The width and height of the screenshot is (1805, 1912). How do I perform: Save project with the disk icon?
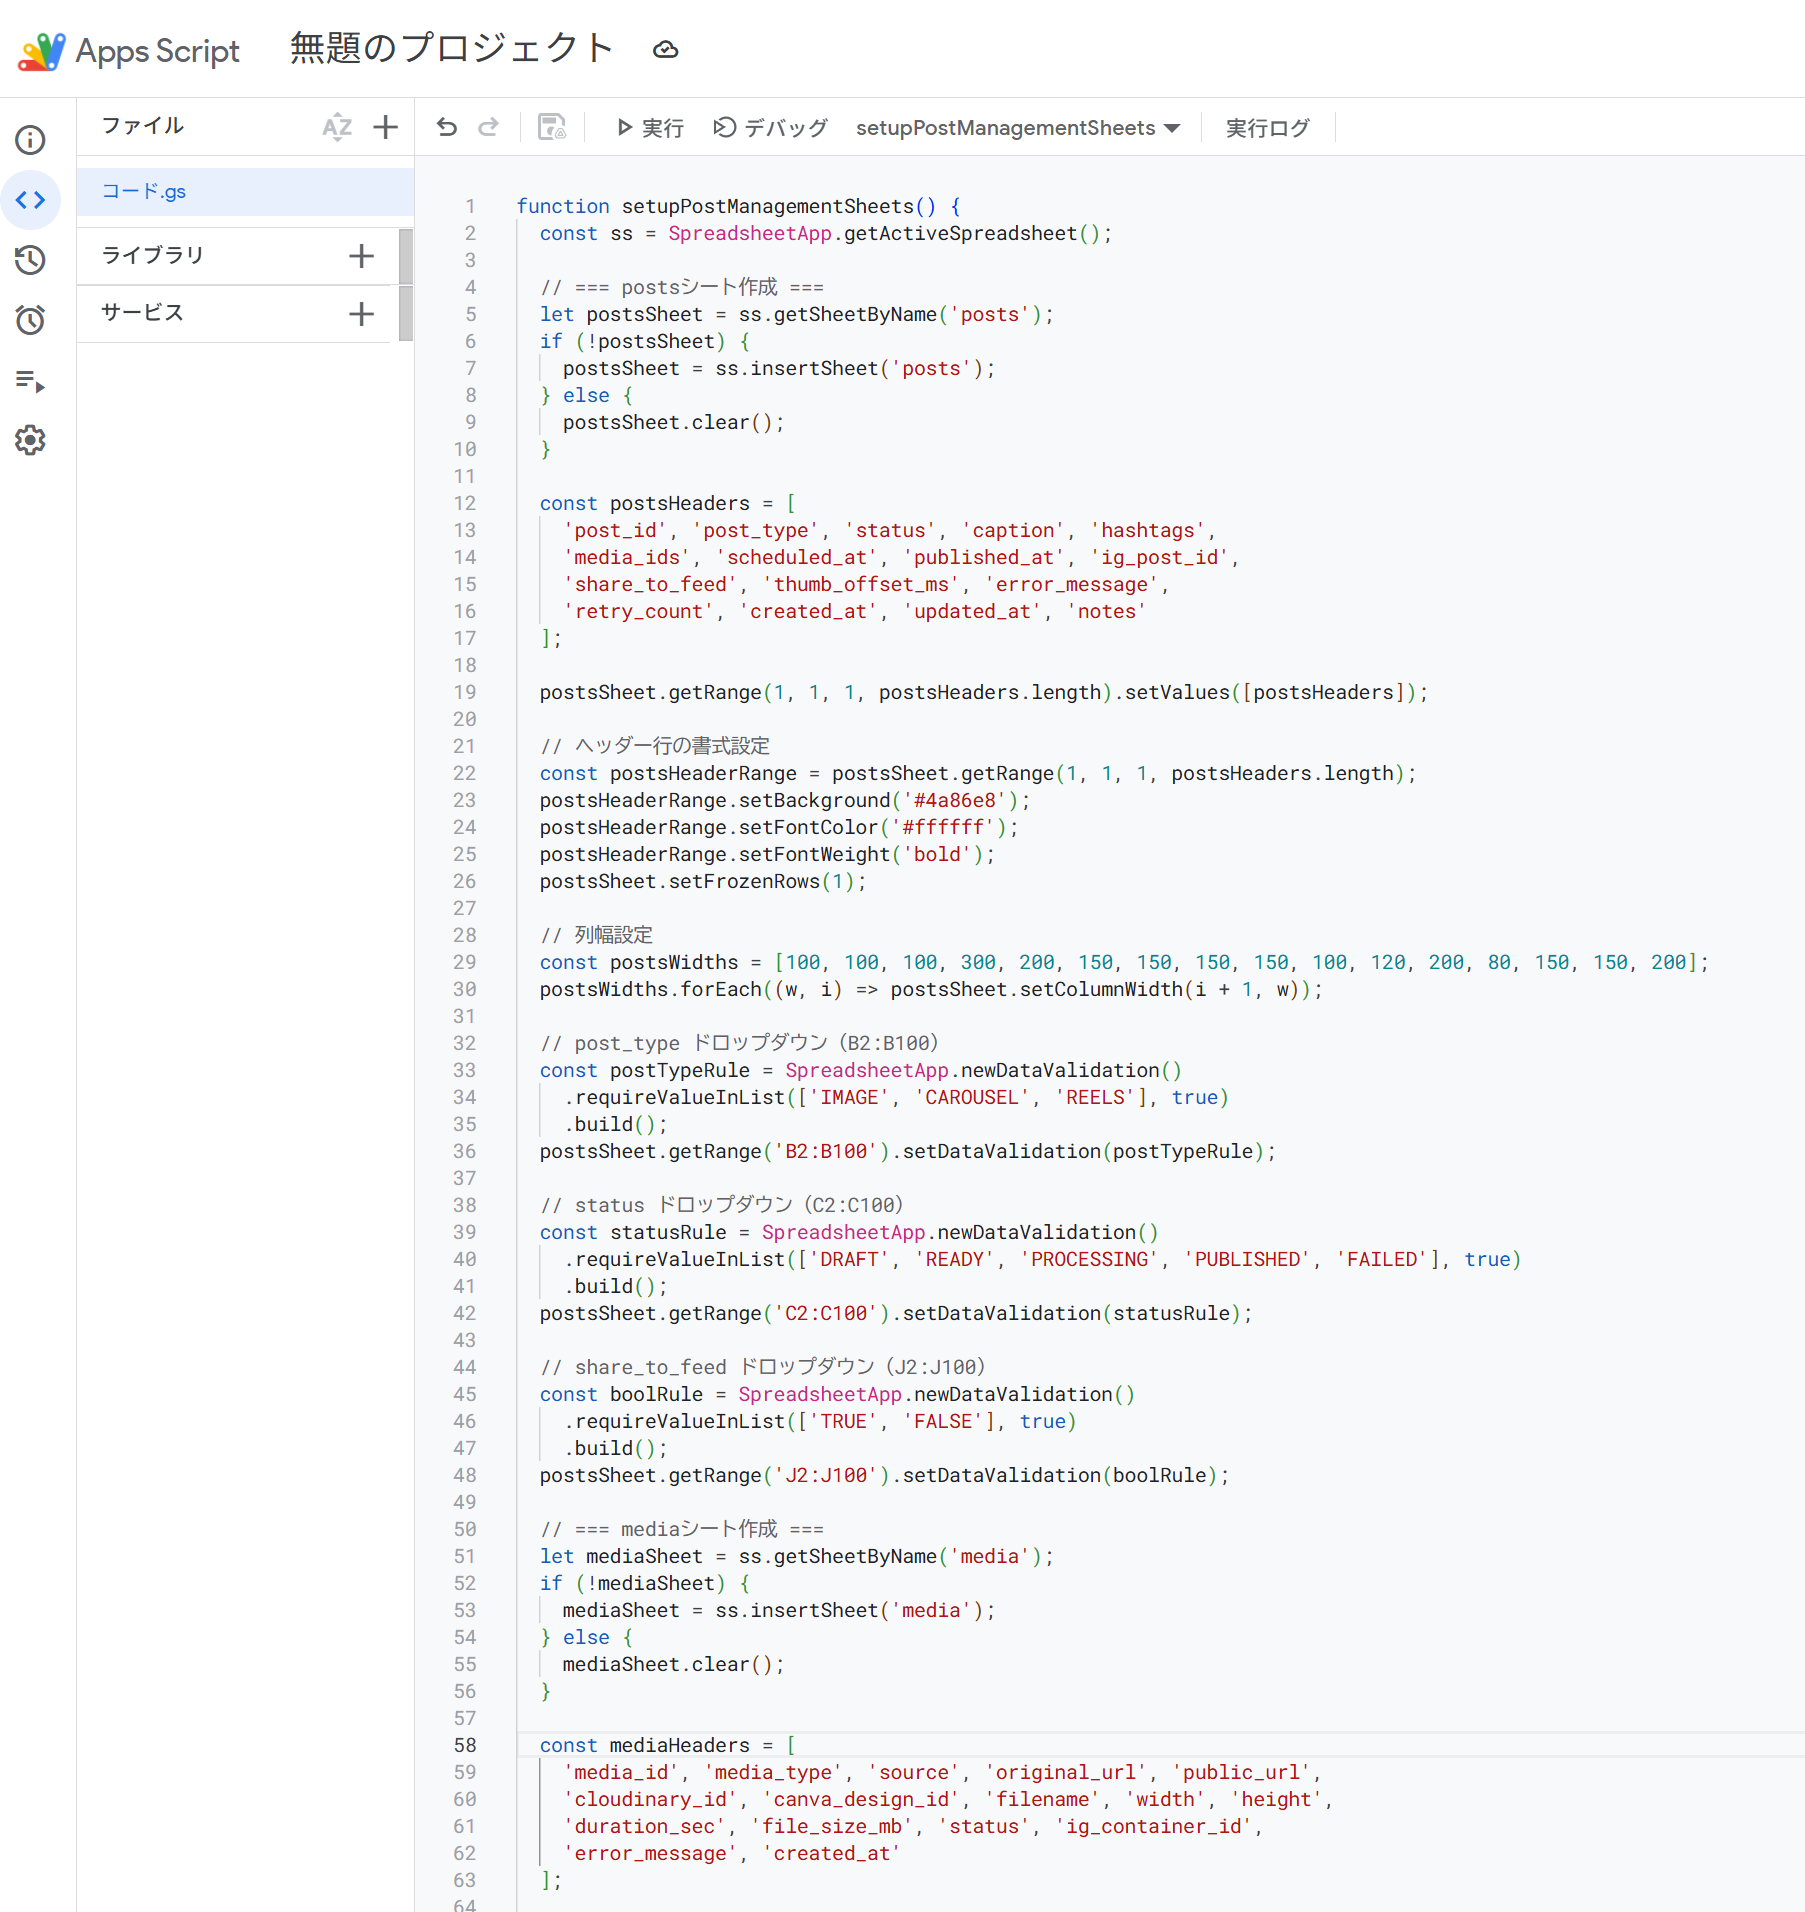tap(552, 127)
